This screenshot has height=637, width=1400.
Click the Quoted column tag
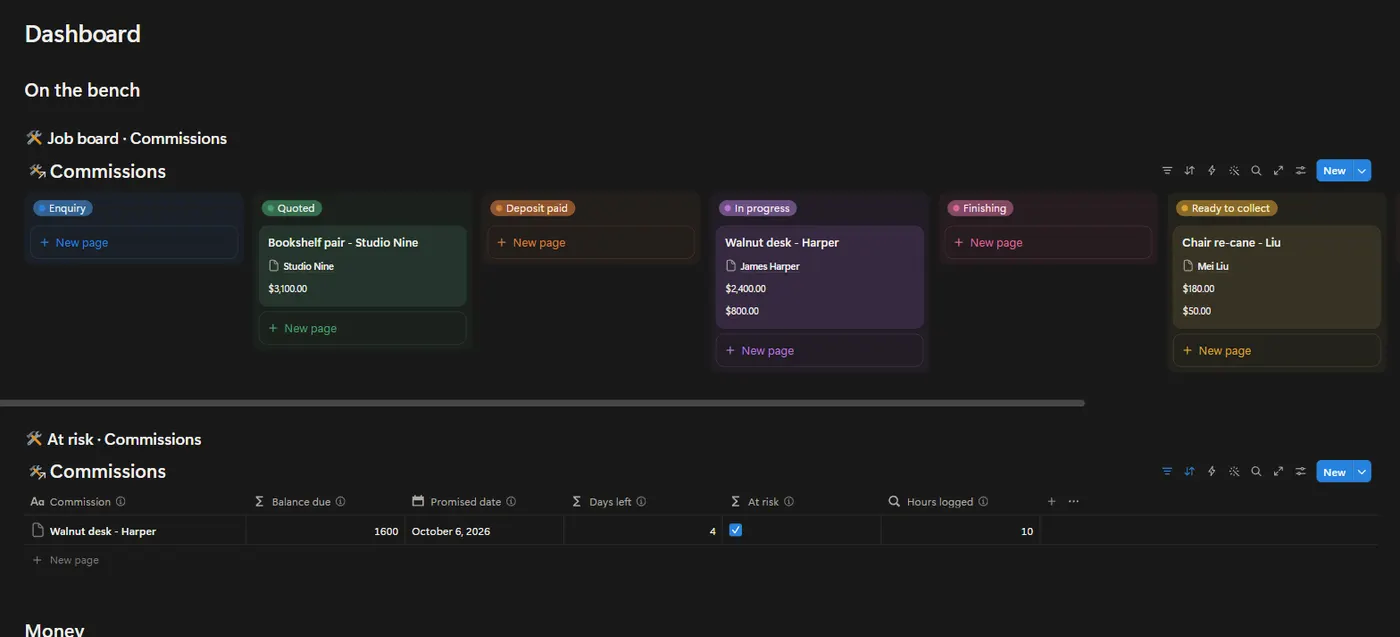point(292,208)
